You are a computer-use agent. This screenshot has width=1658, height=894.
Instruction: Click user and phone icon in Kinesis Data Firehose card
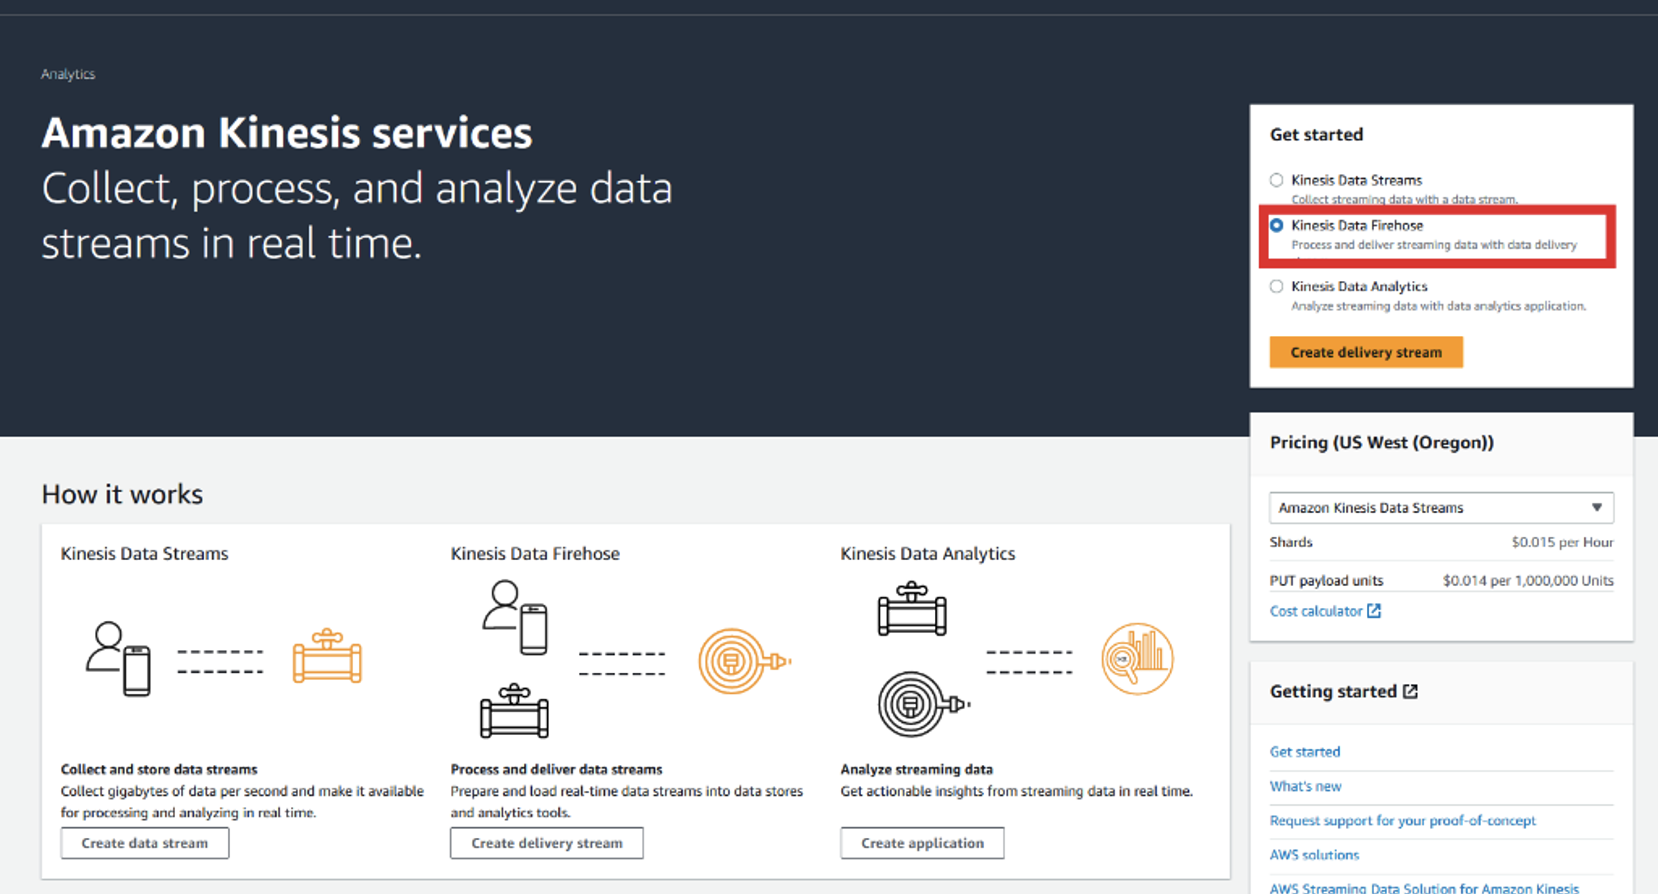tap(515, 617)
